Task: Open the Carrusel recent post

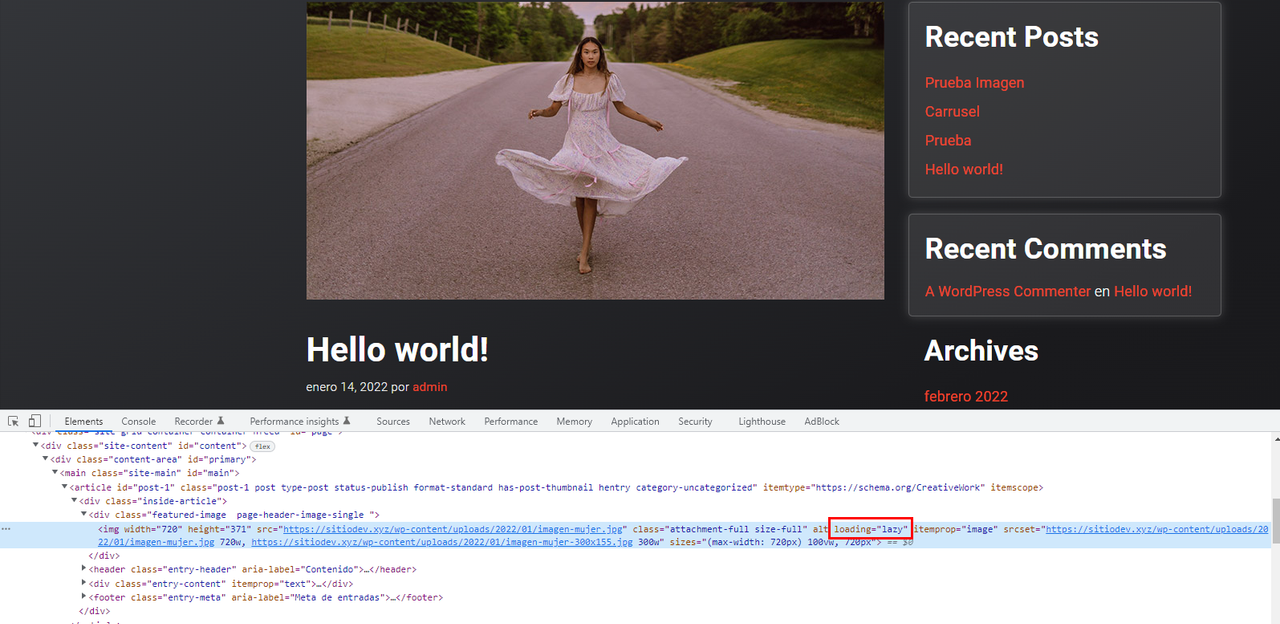Action: pyautogui.click(x=952, y=112)
